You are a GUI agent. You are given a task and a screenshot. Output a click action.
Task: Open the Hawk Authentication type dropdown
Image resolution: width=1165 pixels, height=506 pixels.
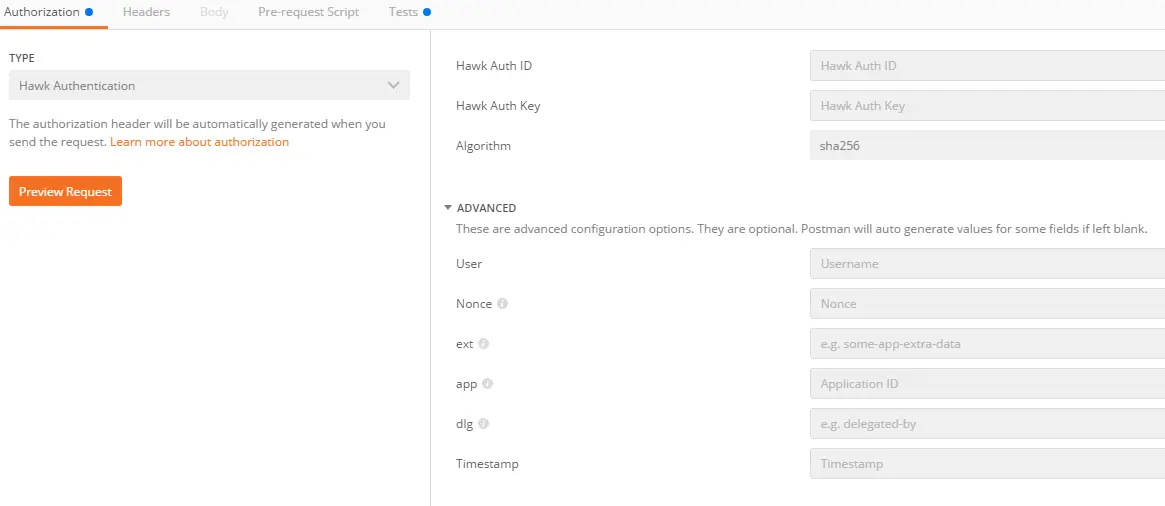click(209, 86)
